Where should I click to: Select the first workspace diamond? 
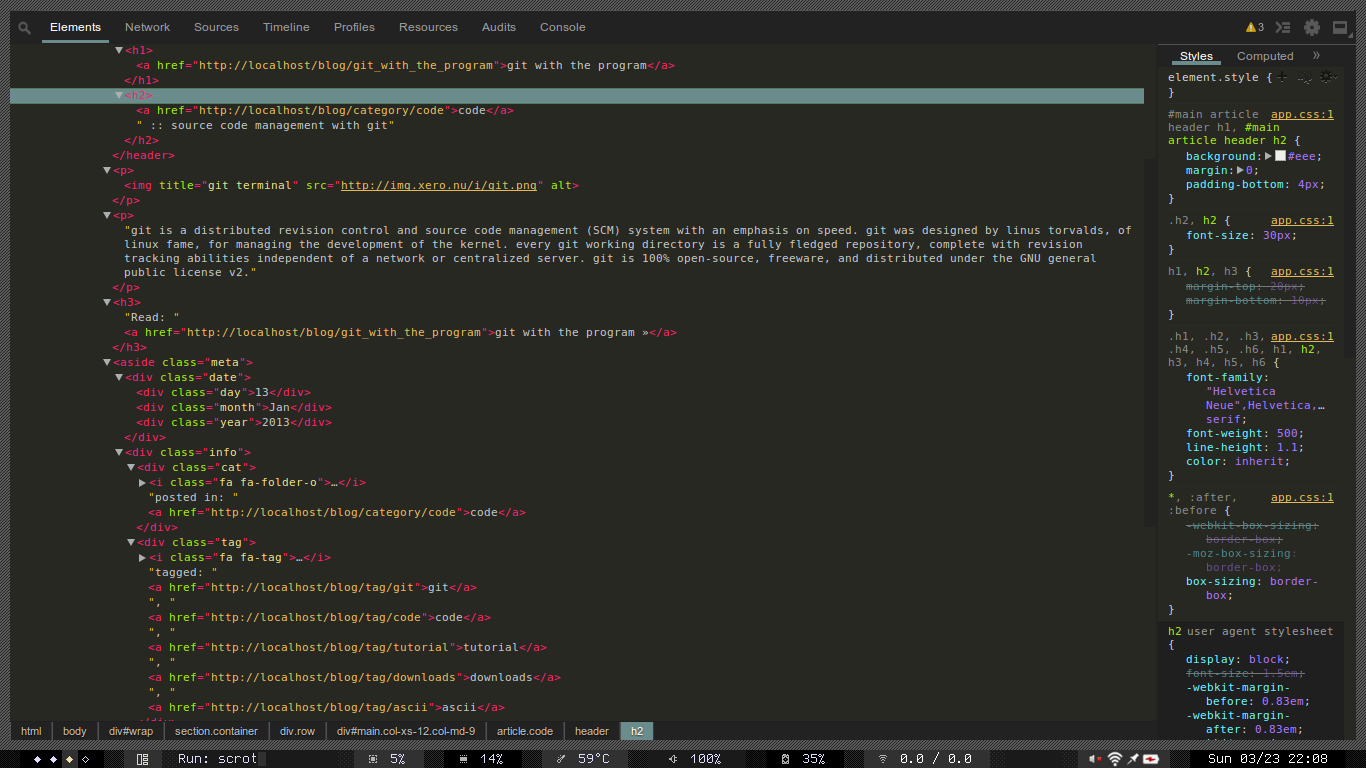[37, 759]
